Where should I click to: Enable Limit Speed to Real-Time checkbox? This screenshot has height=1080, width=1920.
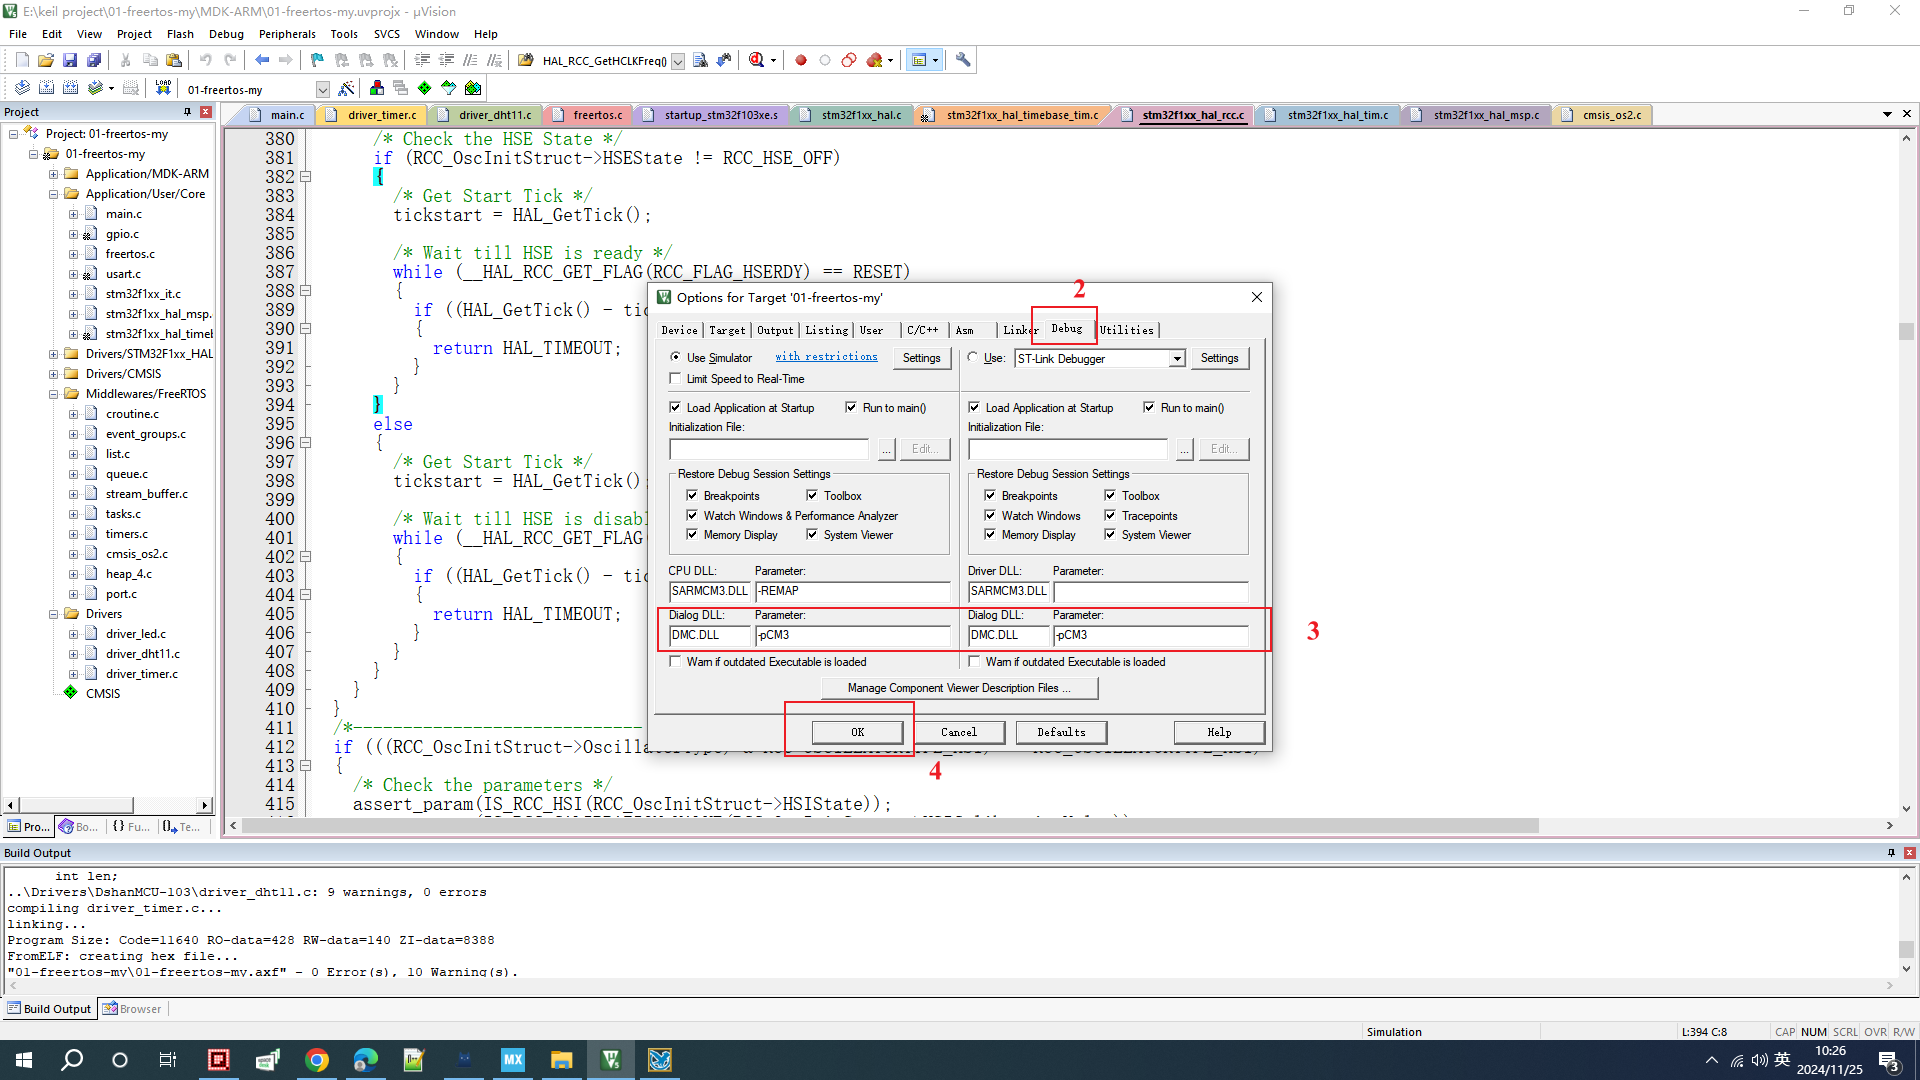675,379
